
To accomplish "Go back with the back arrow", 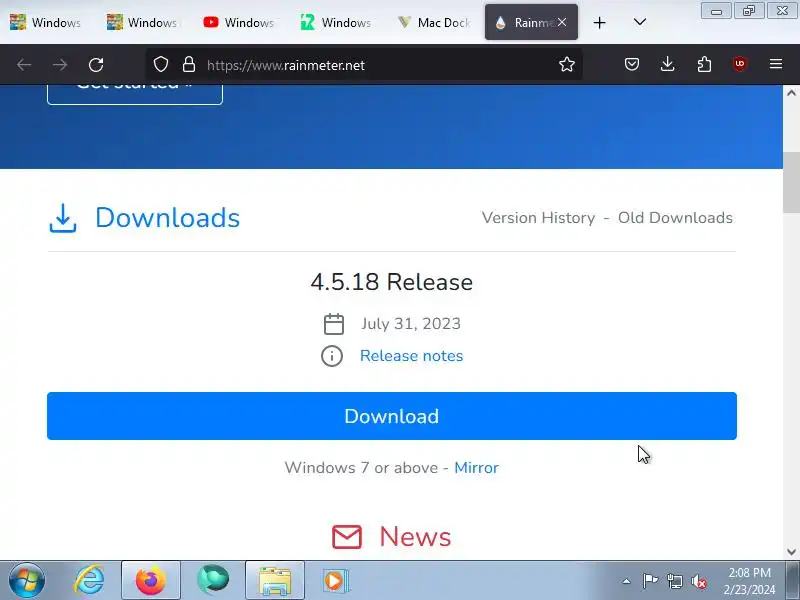I will (x=24, y=65).
